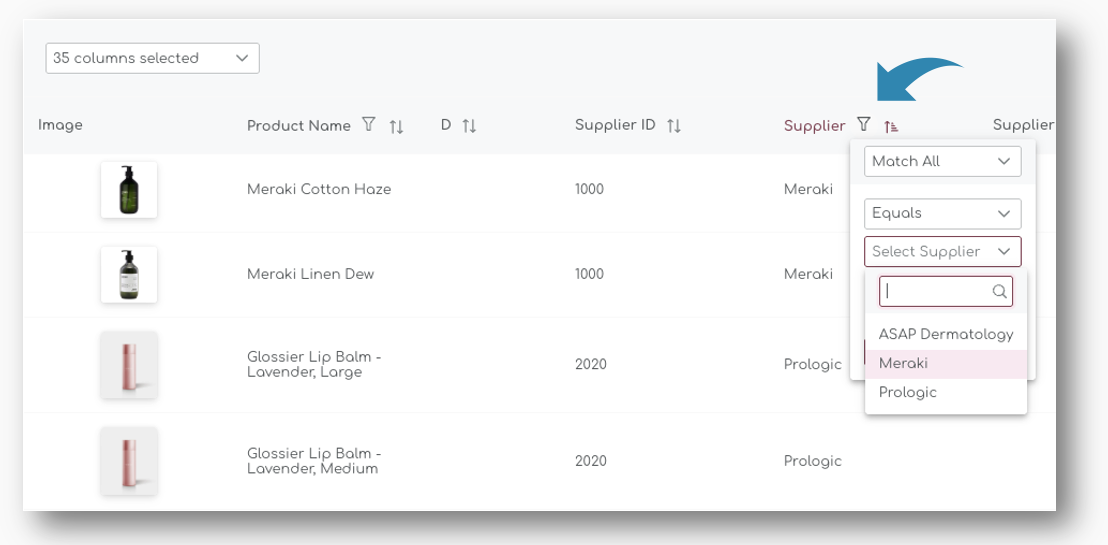1108x545 pixels.
Task: Click the supplier search text field
Action: [x=935, y=292]
